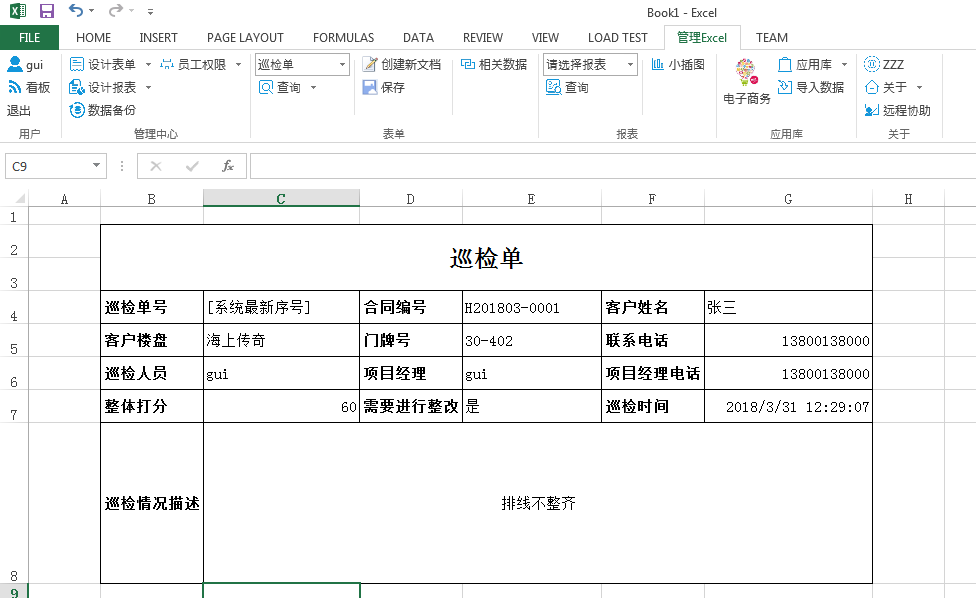
Task: Open the 巡检单 form combo box
Action: point(302,64)
